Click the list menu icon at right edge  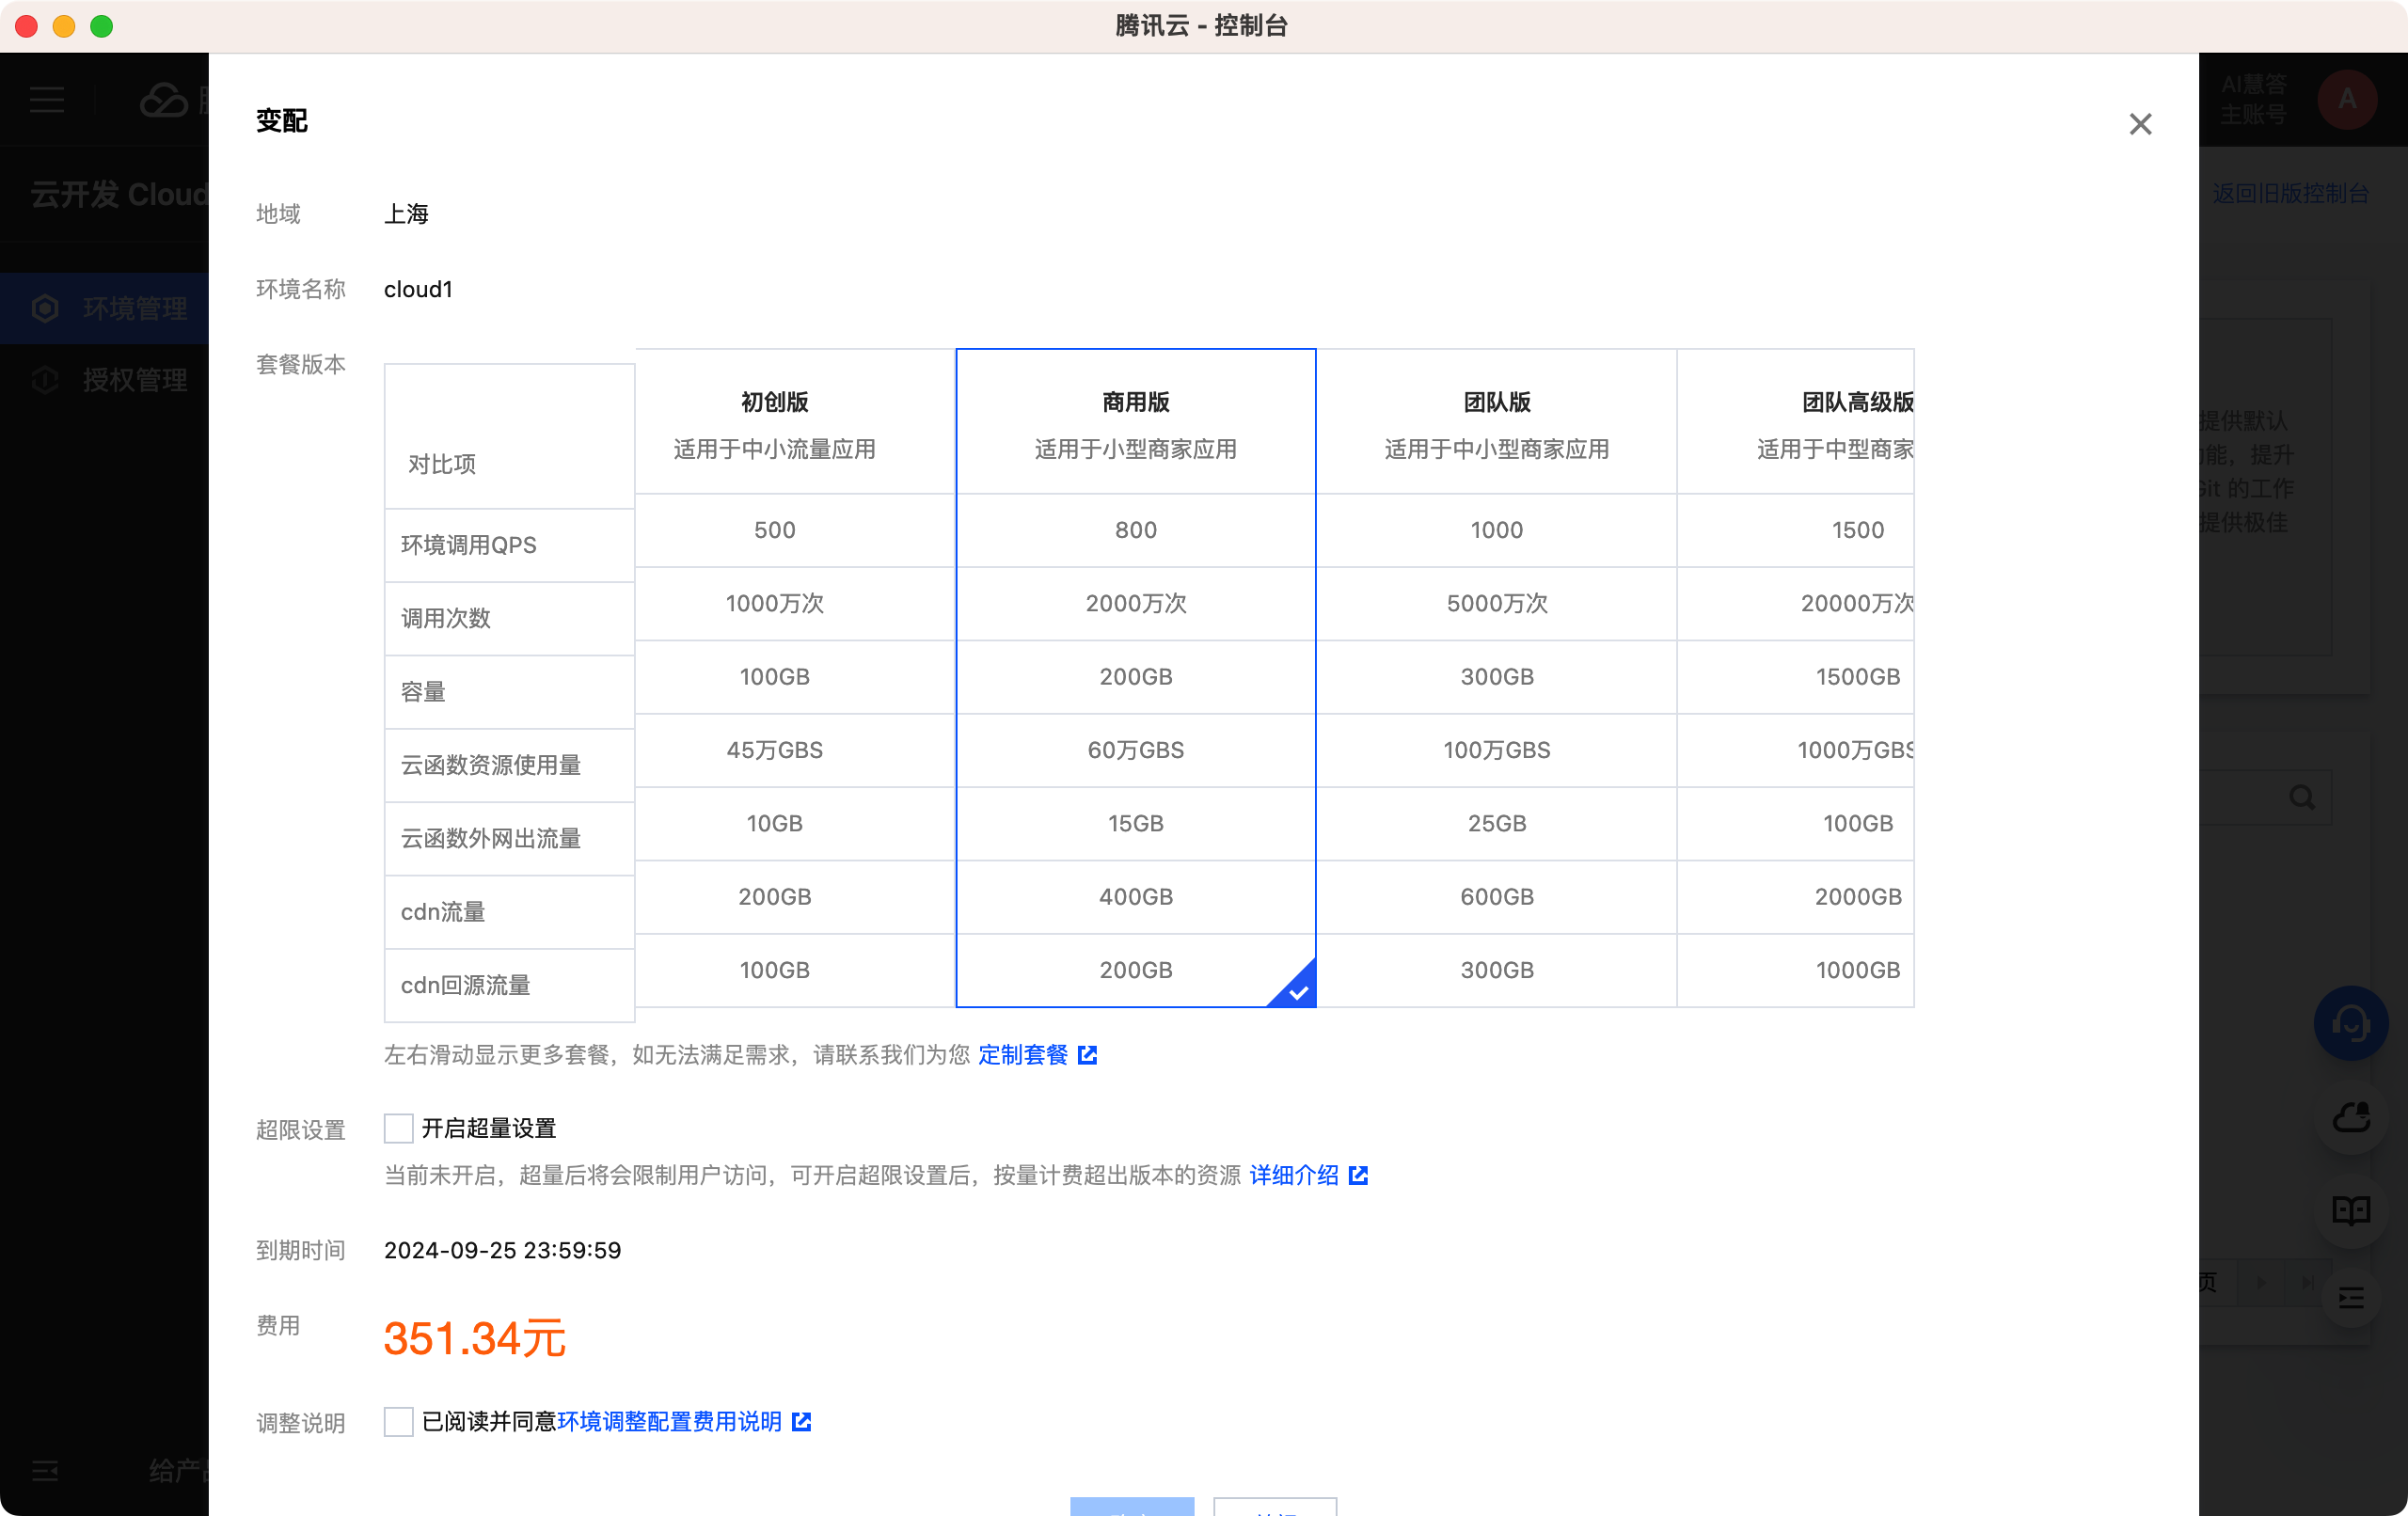click(2350, 1298)
